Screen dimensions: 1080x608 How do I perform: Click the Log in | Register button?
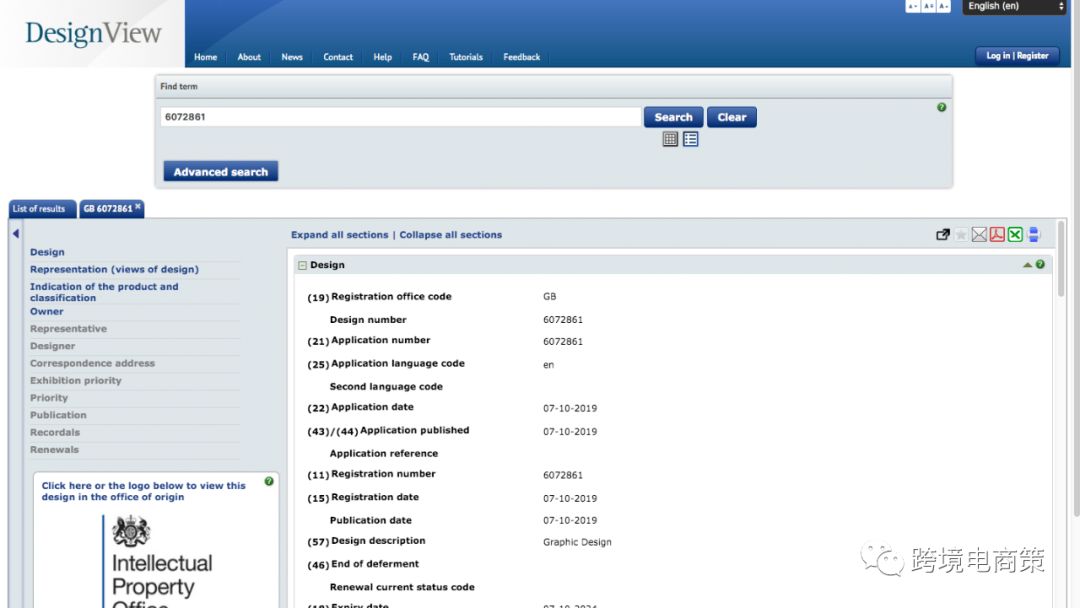pos(1017,56)
